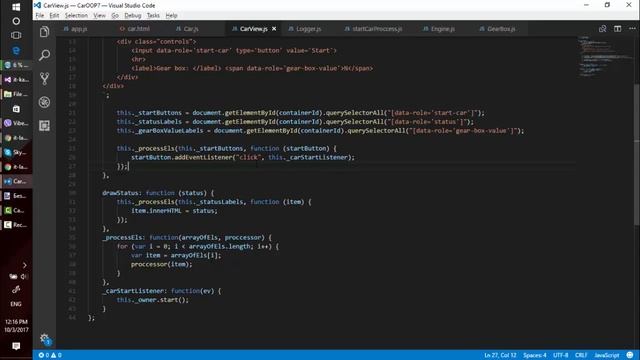The image size is (640, 360).
Task: Open the Rec... taskbar item
Action: click(16, 225)
